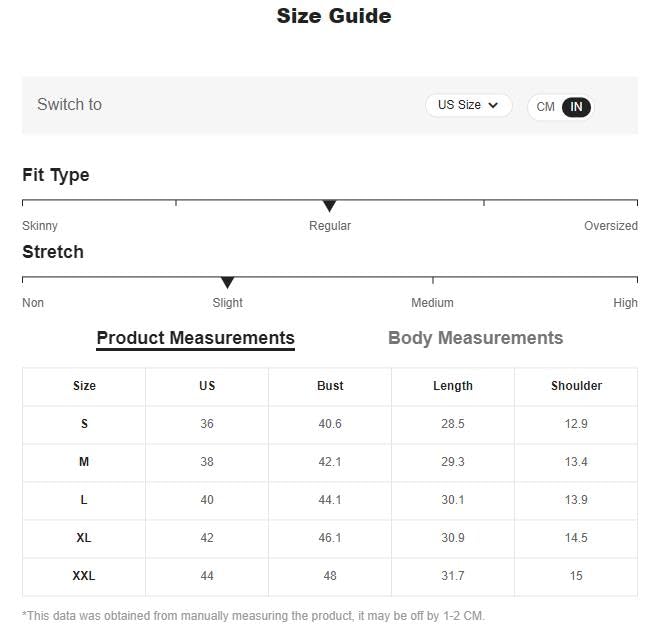The image size is (666, 632).
Task: Select the IN unit toggle
Action: (576, 107)
